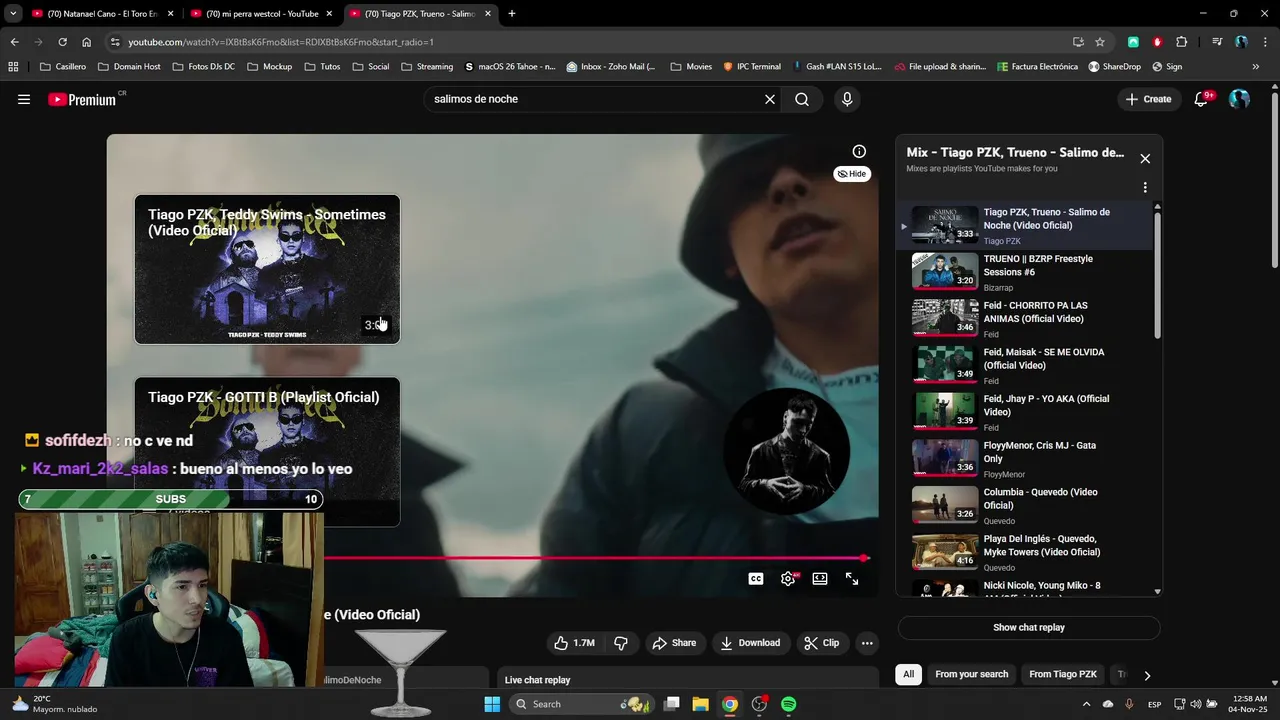1280x720 pixels.
Task: Play Playa Del Inglés by Quevedo
Action: coord(1027,552)
